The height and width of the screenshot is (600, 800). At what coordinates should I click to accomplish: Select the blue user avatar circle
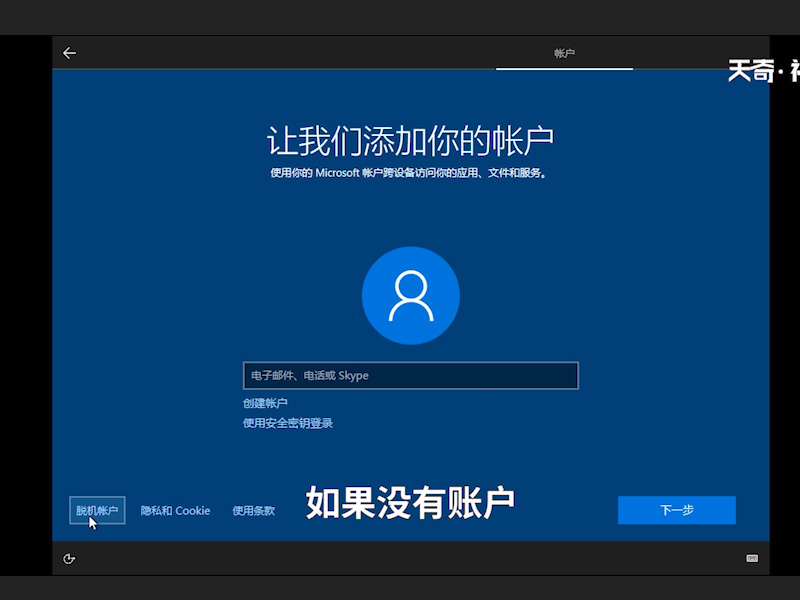pyautogui.click(x=411, y=295)
